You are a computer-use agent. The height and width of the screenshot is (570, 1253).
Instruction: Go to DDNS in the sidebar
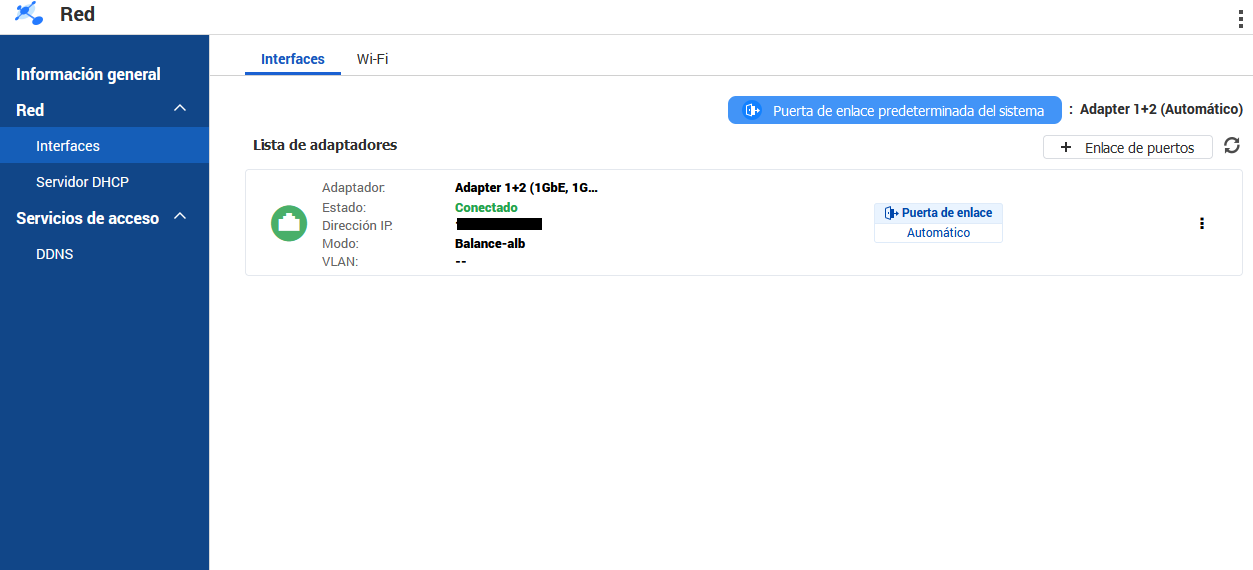pos(54,254)
